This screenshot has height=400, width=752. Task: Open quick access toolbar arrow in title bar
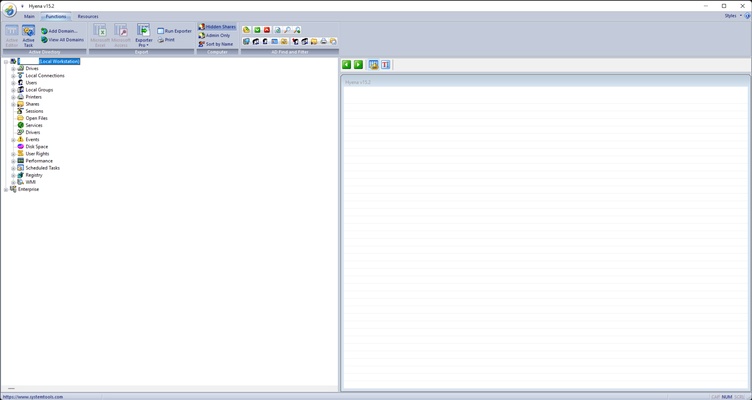22,6
